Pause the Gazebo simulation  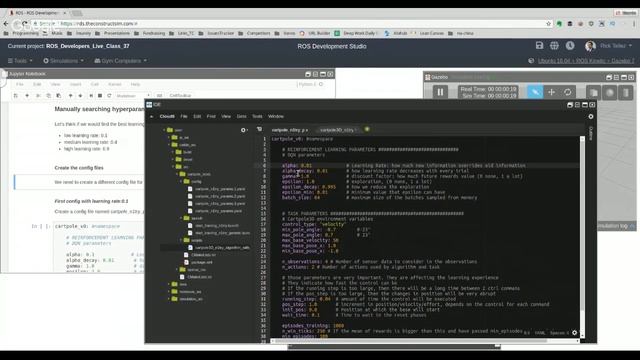(x=440, y=92)
